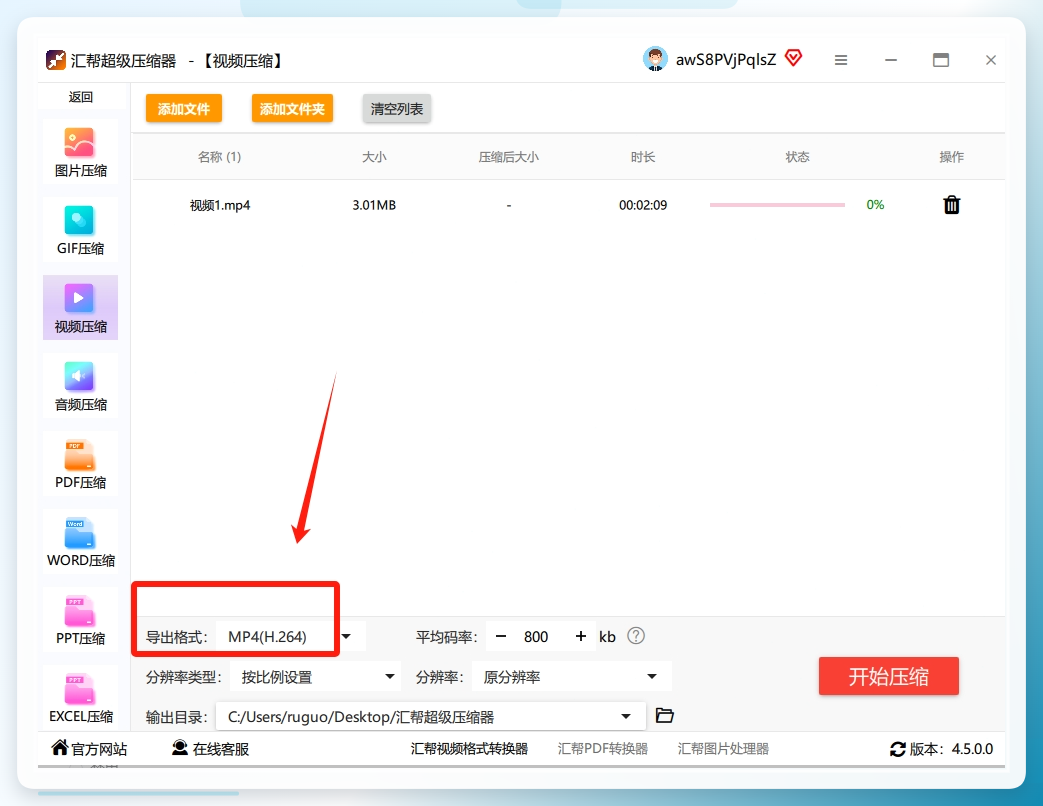
Task: Click the 时长 column header
Action: 643,157
